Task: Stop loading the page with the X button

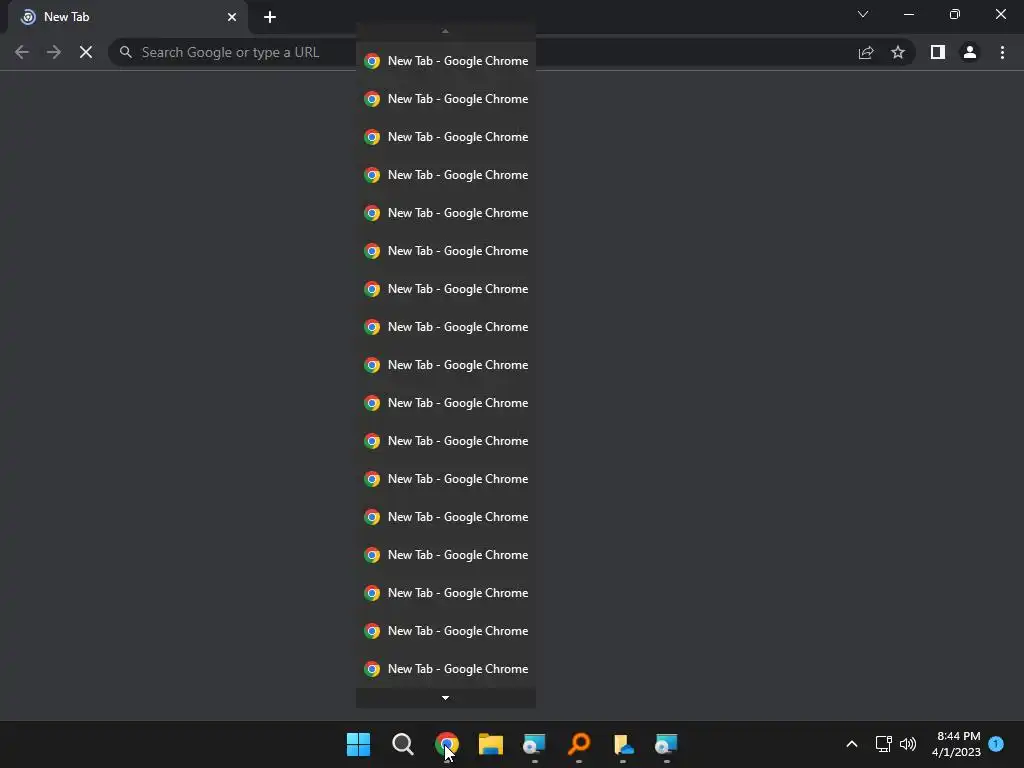Action: click(x=86, y=52)
